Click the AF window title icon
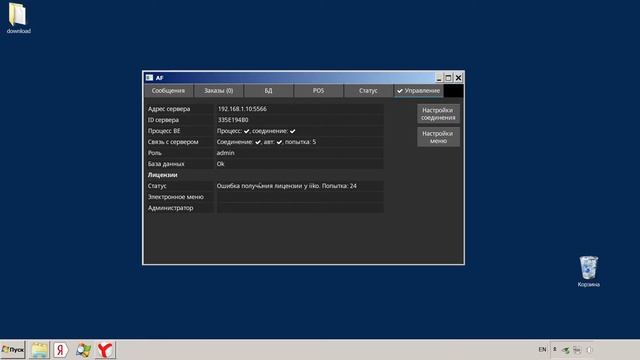 tap(149, 78)
